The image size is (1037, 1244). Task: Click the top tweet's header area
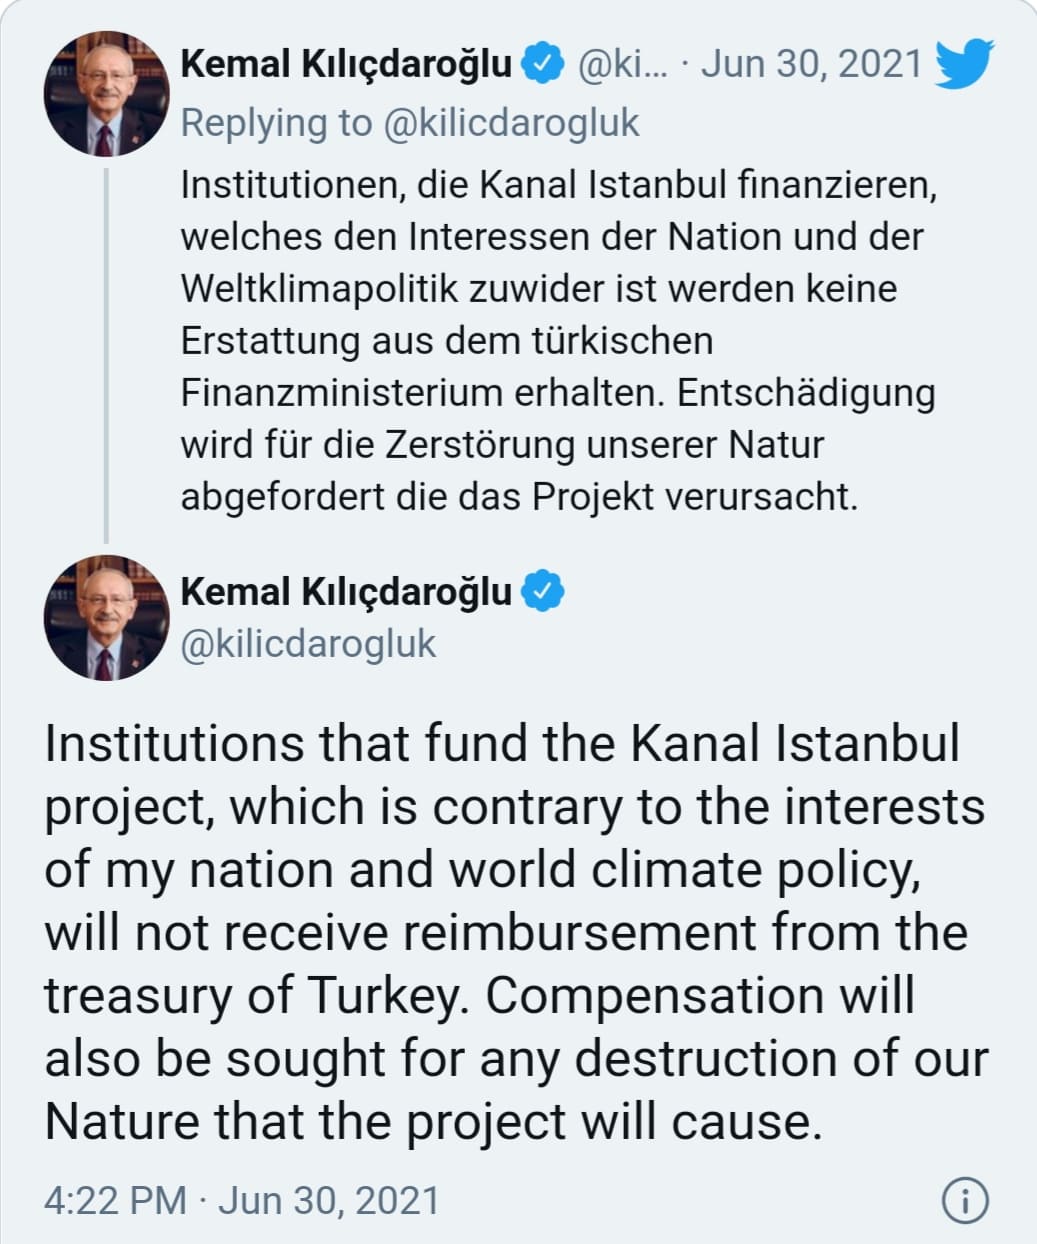click(500, 63)
